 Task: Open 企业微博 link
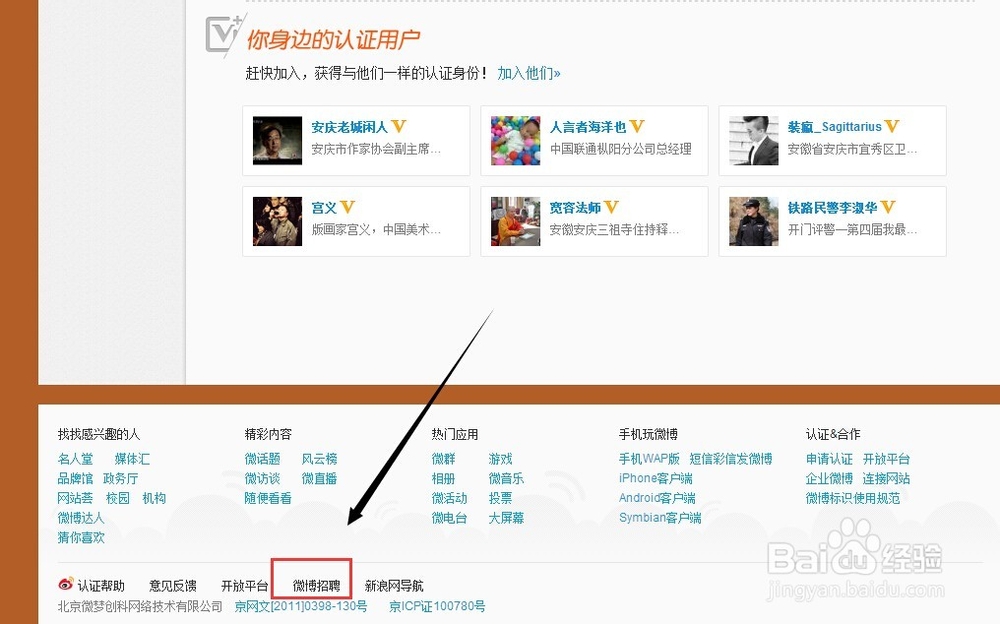(x=829, y=479)
